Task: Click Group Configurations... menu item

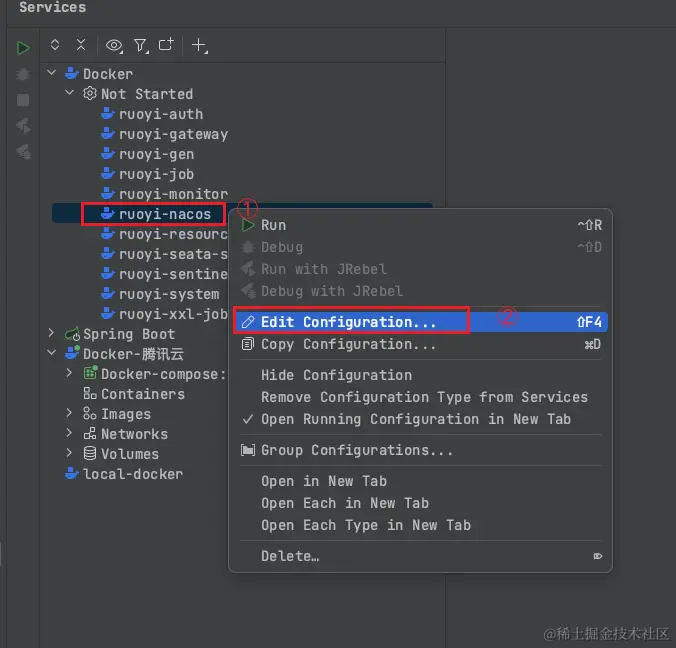Action: click(356, 450)
